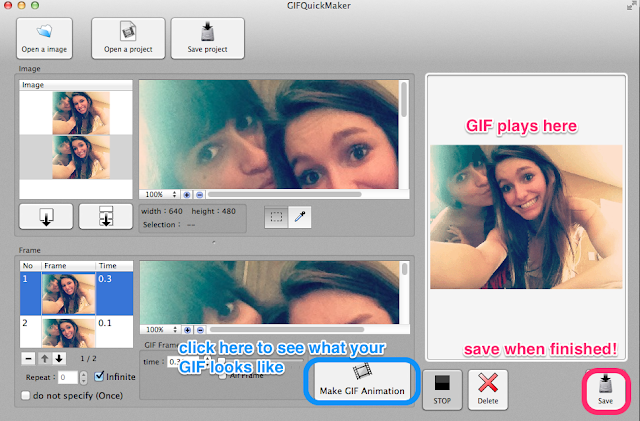Click the Time column header
640x421 pixels.
(114, 266)
